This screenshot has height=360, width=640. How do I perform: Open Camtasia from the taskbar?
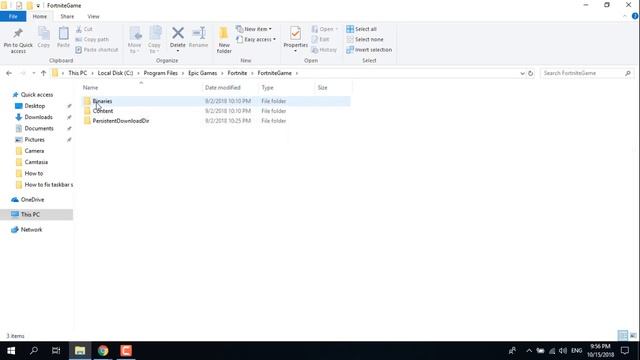pyautogui.click(x=126, y=351)
